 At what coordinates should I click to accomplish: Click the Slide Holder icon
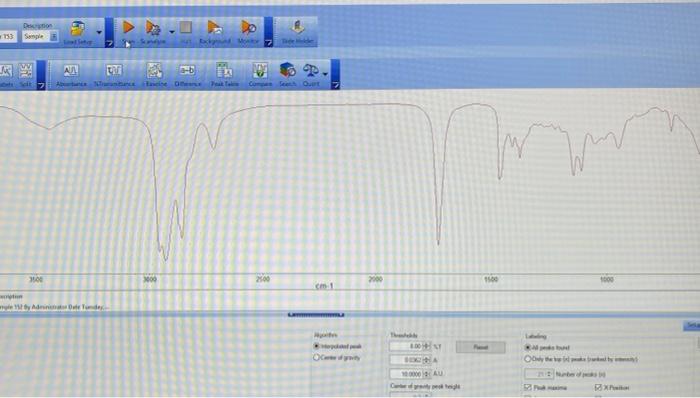coord(298,28)
